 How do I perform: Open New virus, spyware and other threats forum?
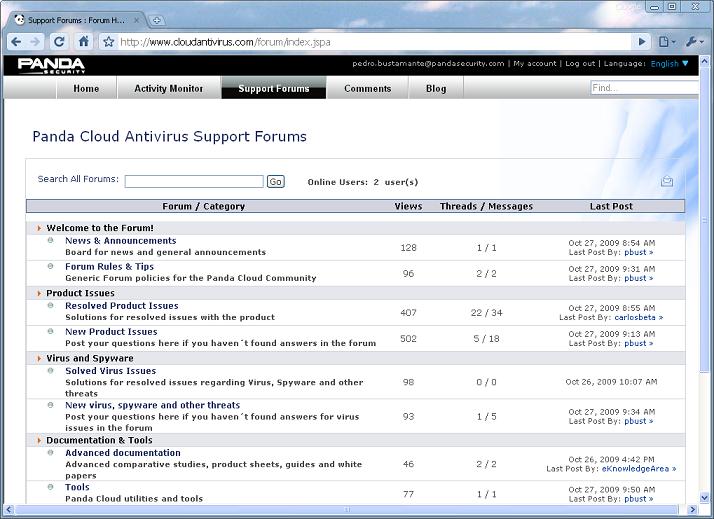[153, 405]
